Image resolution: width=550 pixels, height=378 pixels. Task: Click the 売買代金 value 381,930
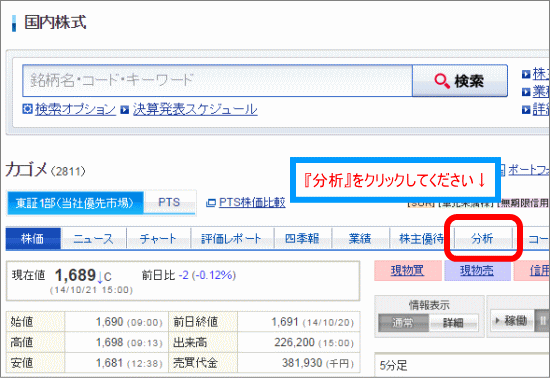(302, 363)
